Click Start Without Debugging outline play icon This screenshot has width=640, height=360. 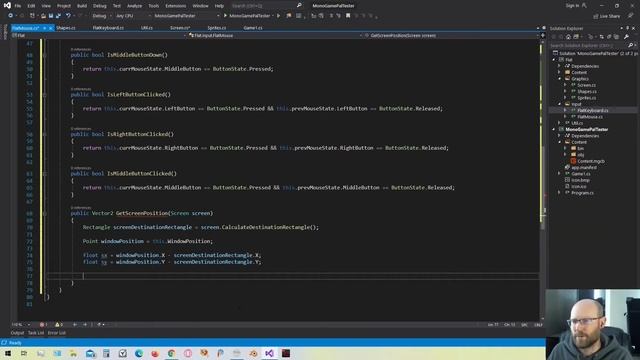click(279, 16)
